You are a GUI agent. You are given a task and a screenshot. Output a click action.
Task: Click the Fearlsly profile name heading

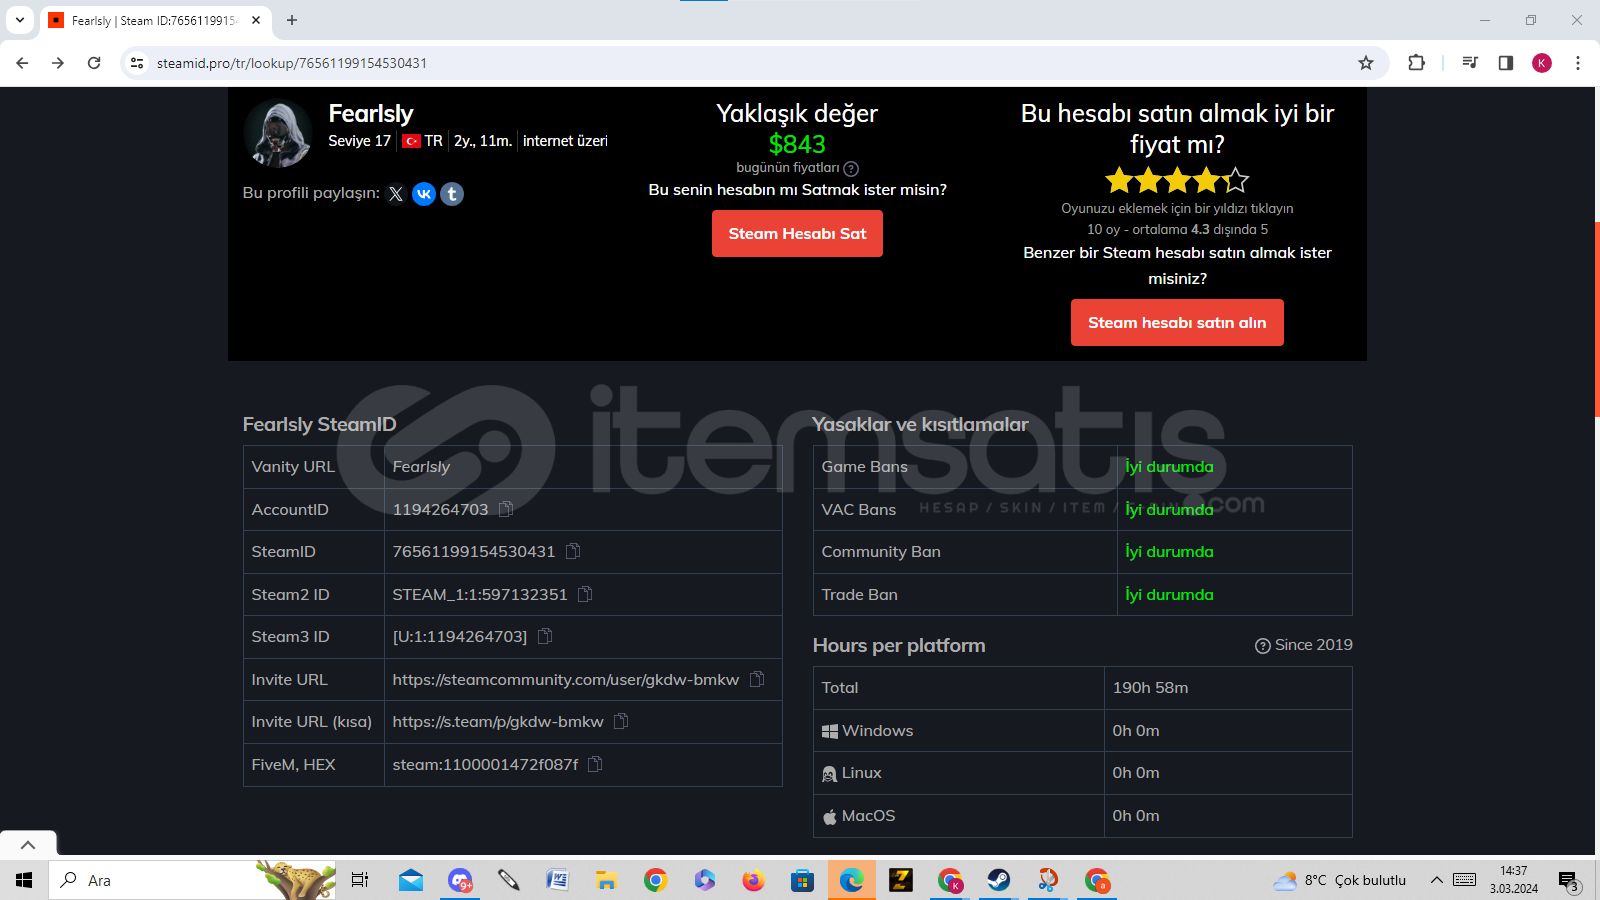[x=371, y=114]
